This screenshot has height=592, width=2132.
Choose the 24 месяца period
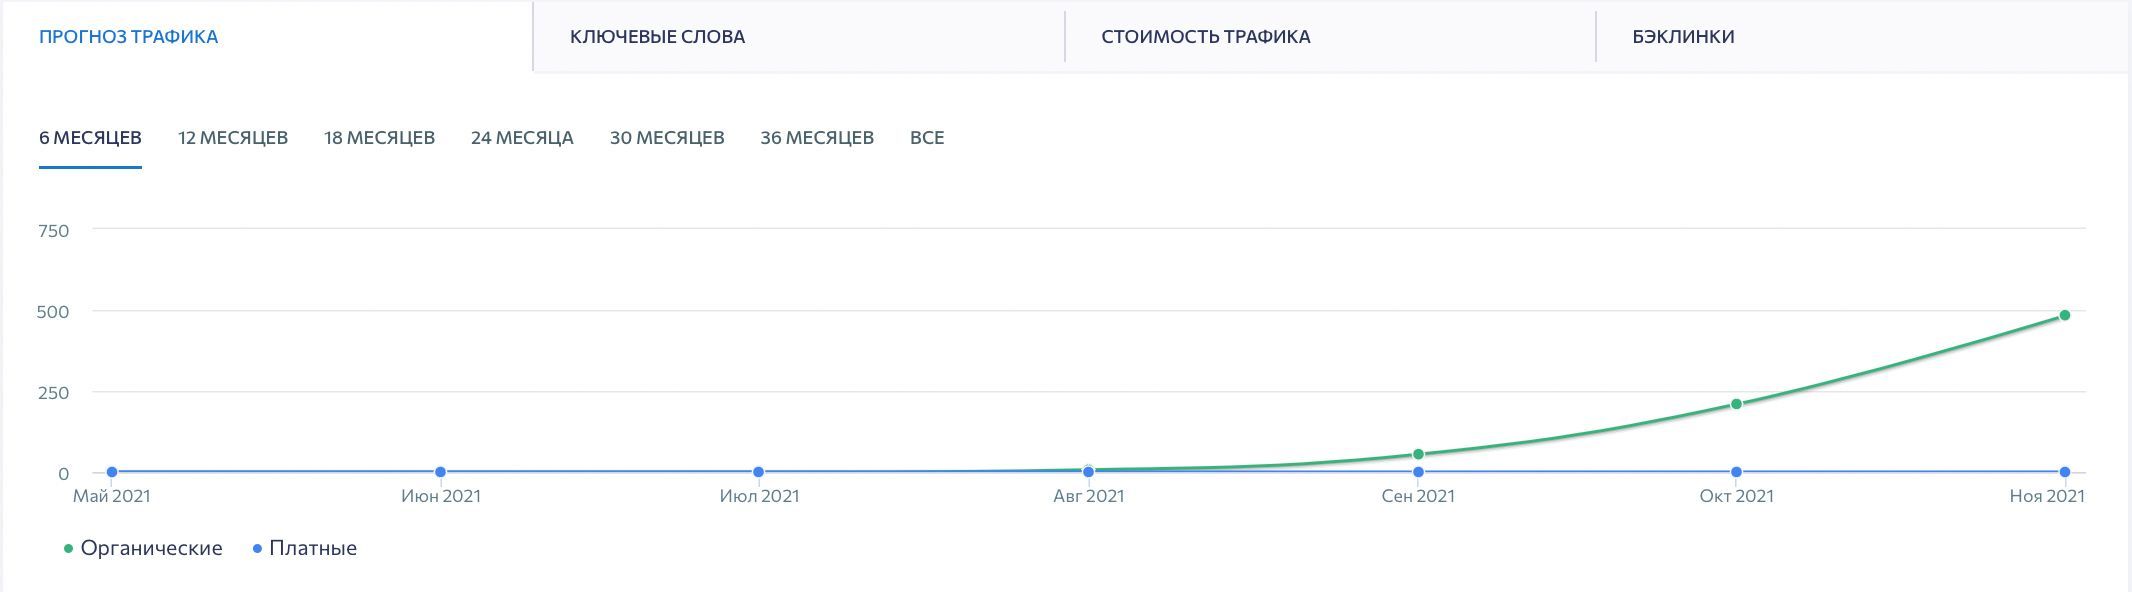(522, 138)
